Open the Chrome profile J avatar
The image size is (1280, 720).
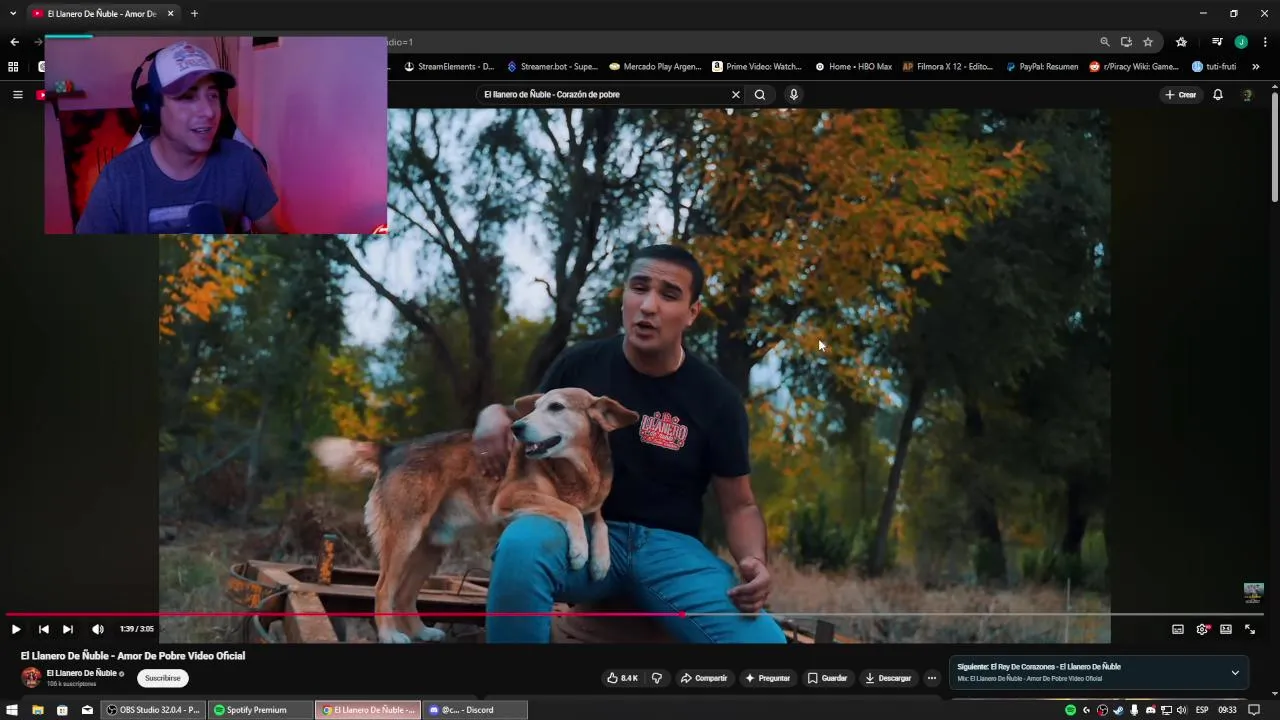[1241, 42]
